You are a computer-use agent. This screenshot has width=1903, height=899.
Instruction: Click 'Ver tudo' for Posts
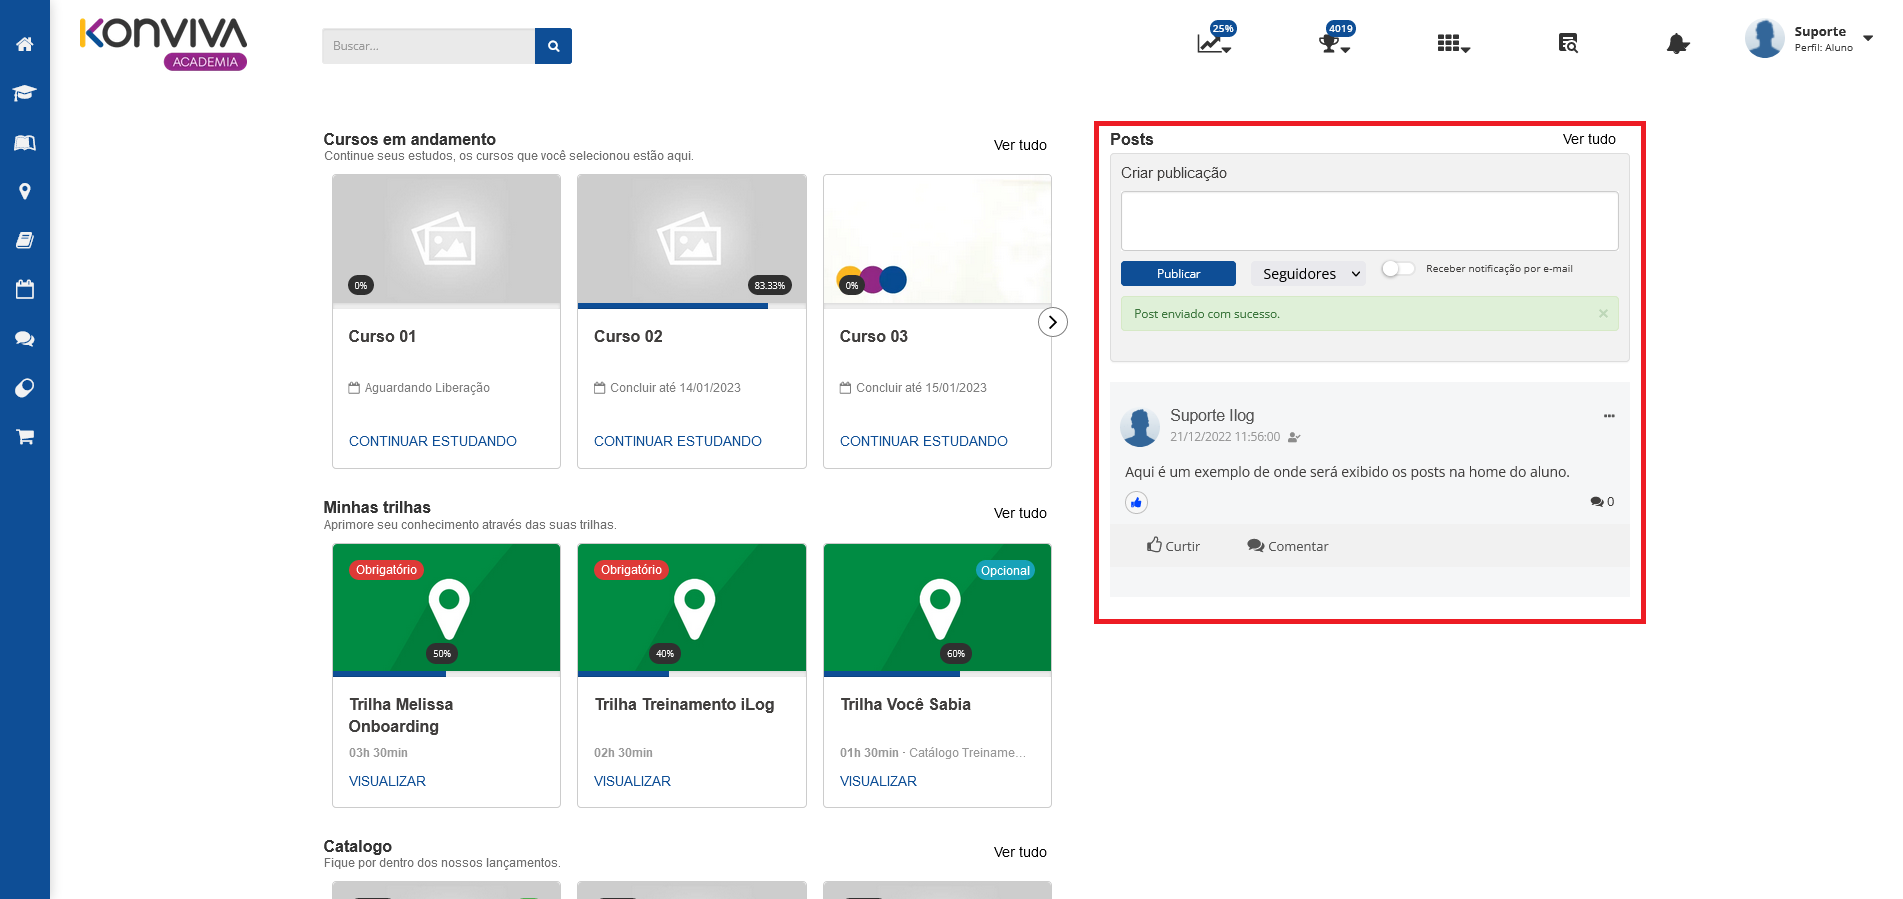[x=1589, y=139]
